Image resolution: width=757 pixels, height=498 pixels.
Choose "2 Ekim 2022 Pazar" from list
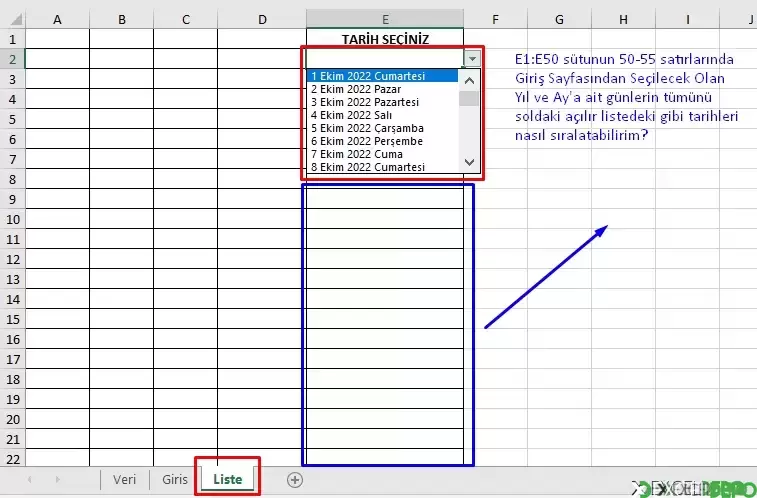tap(382, 89)
